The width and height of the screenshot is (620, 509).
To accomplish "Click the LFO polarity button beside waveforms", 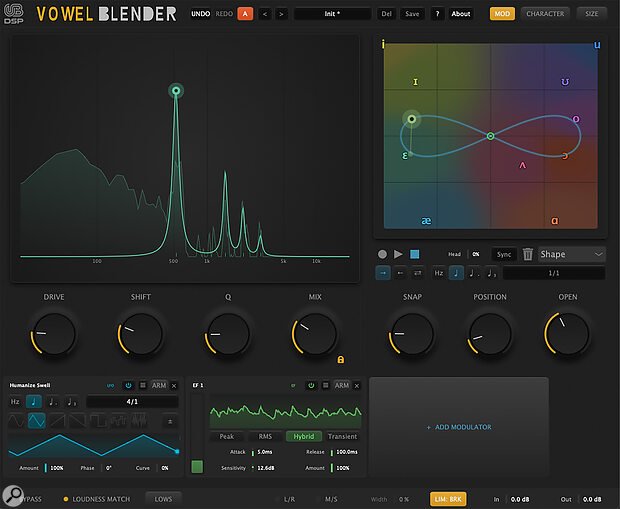I will [x=170, y=422].
